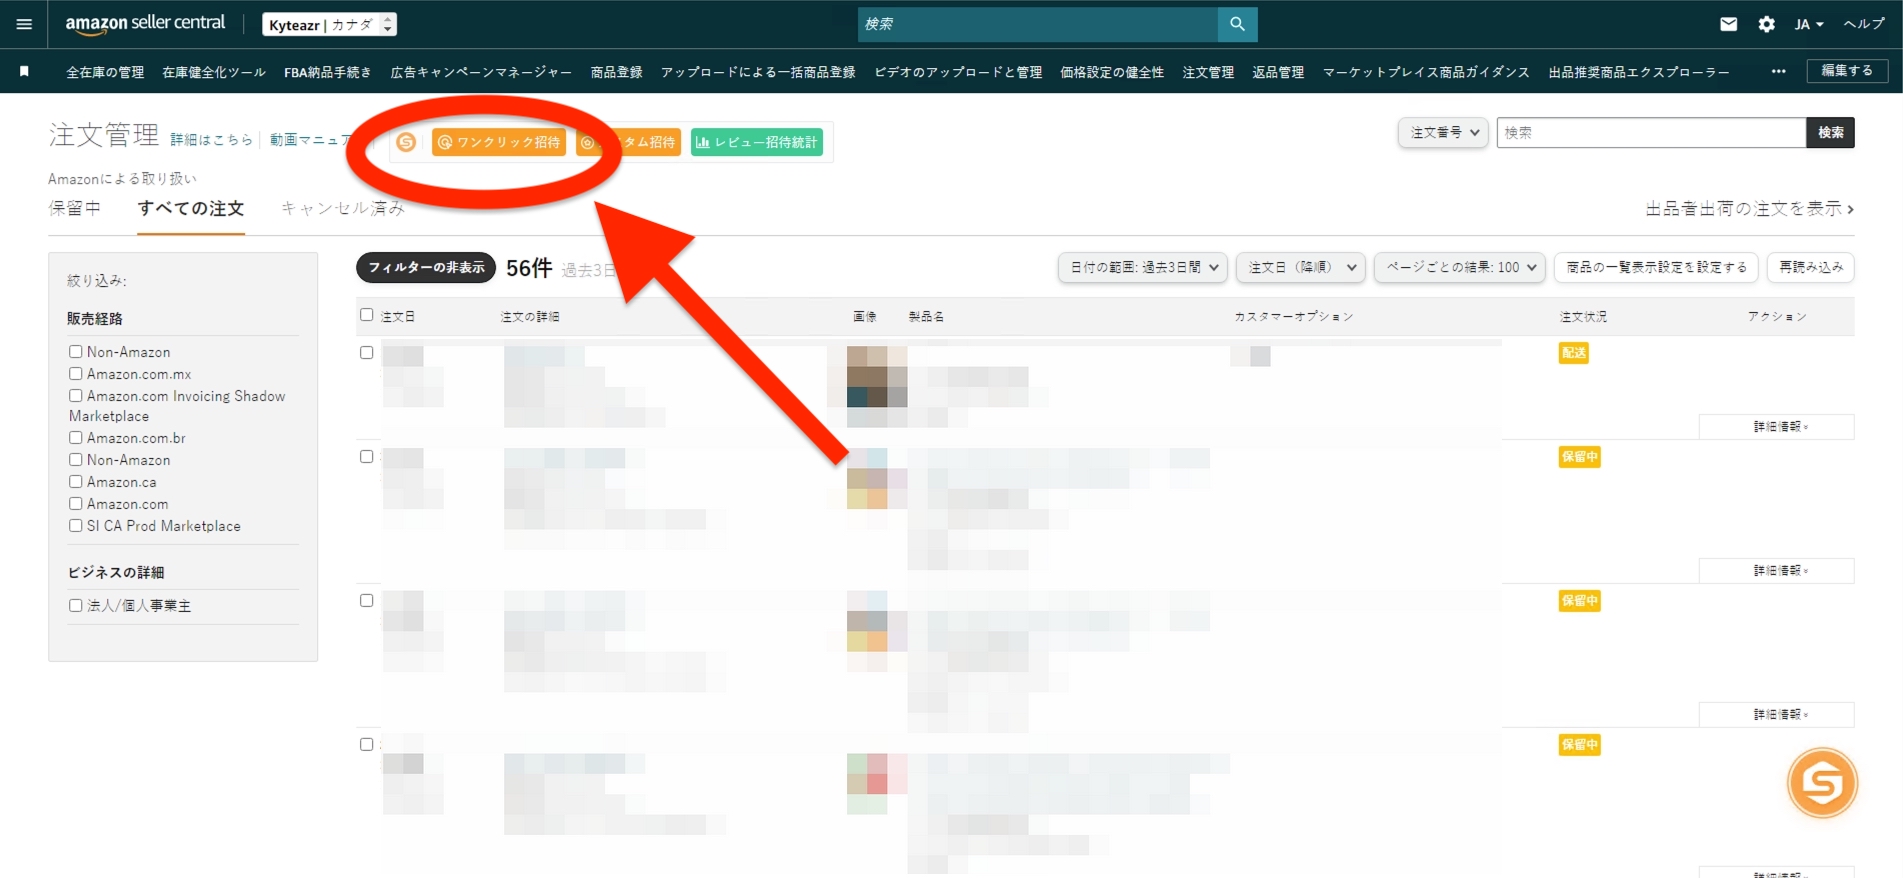The width and height of the screenshot is (1903, 878).
Task: Switch to the すべての注文 tab
Action: (x=191, y=208)
